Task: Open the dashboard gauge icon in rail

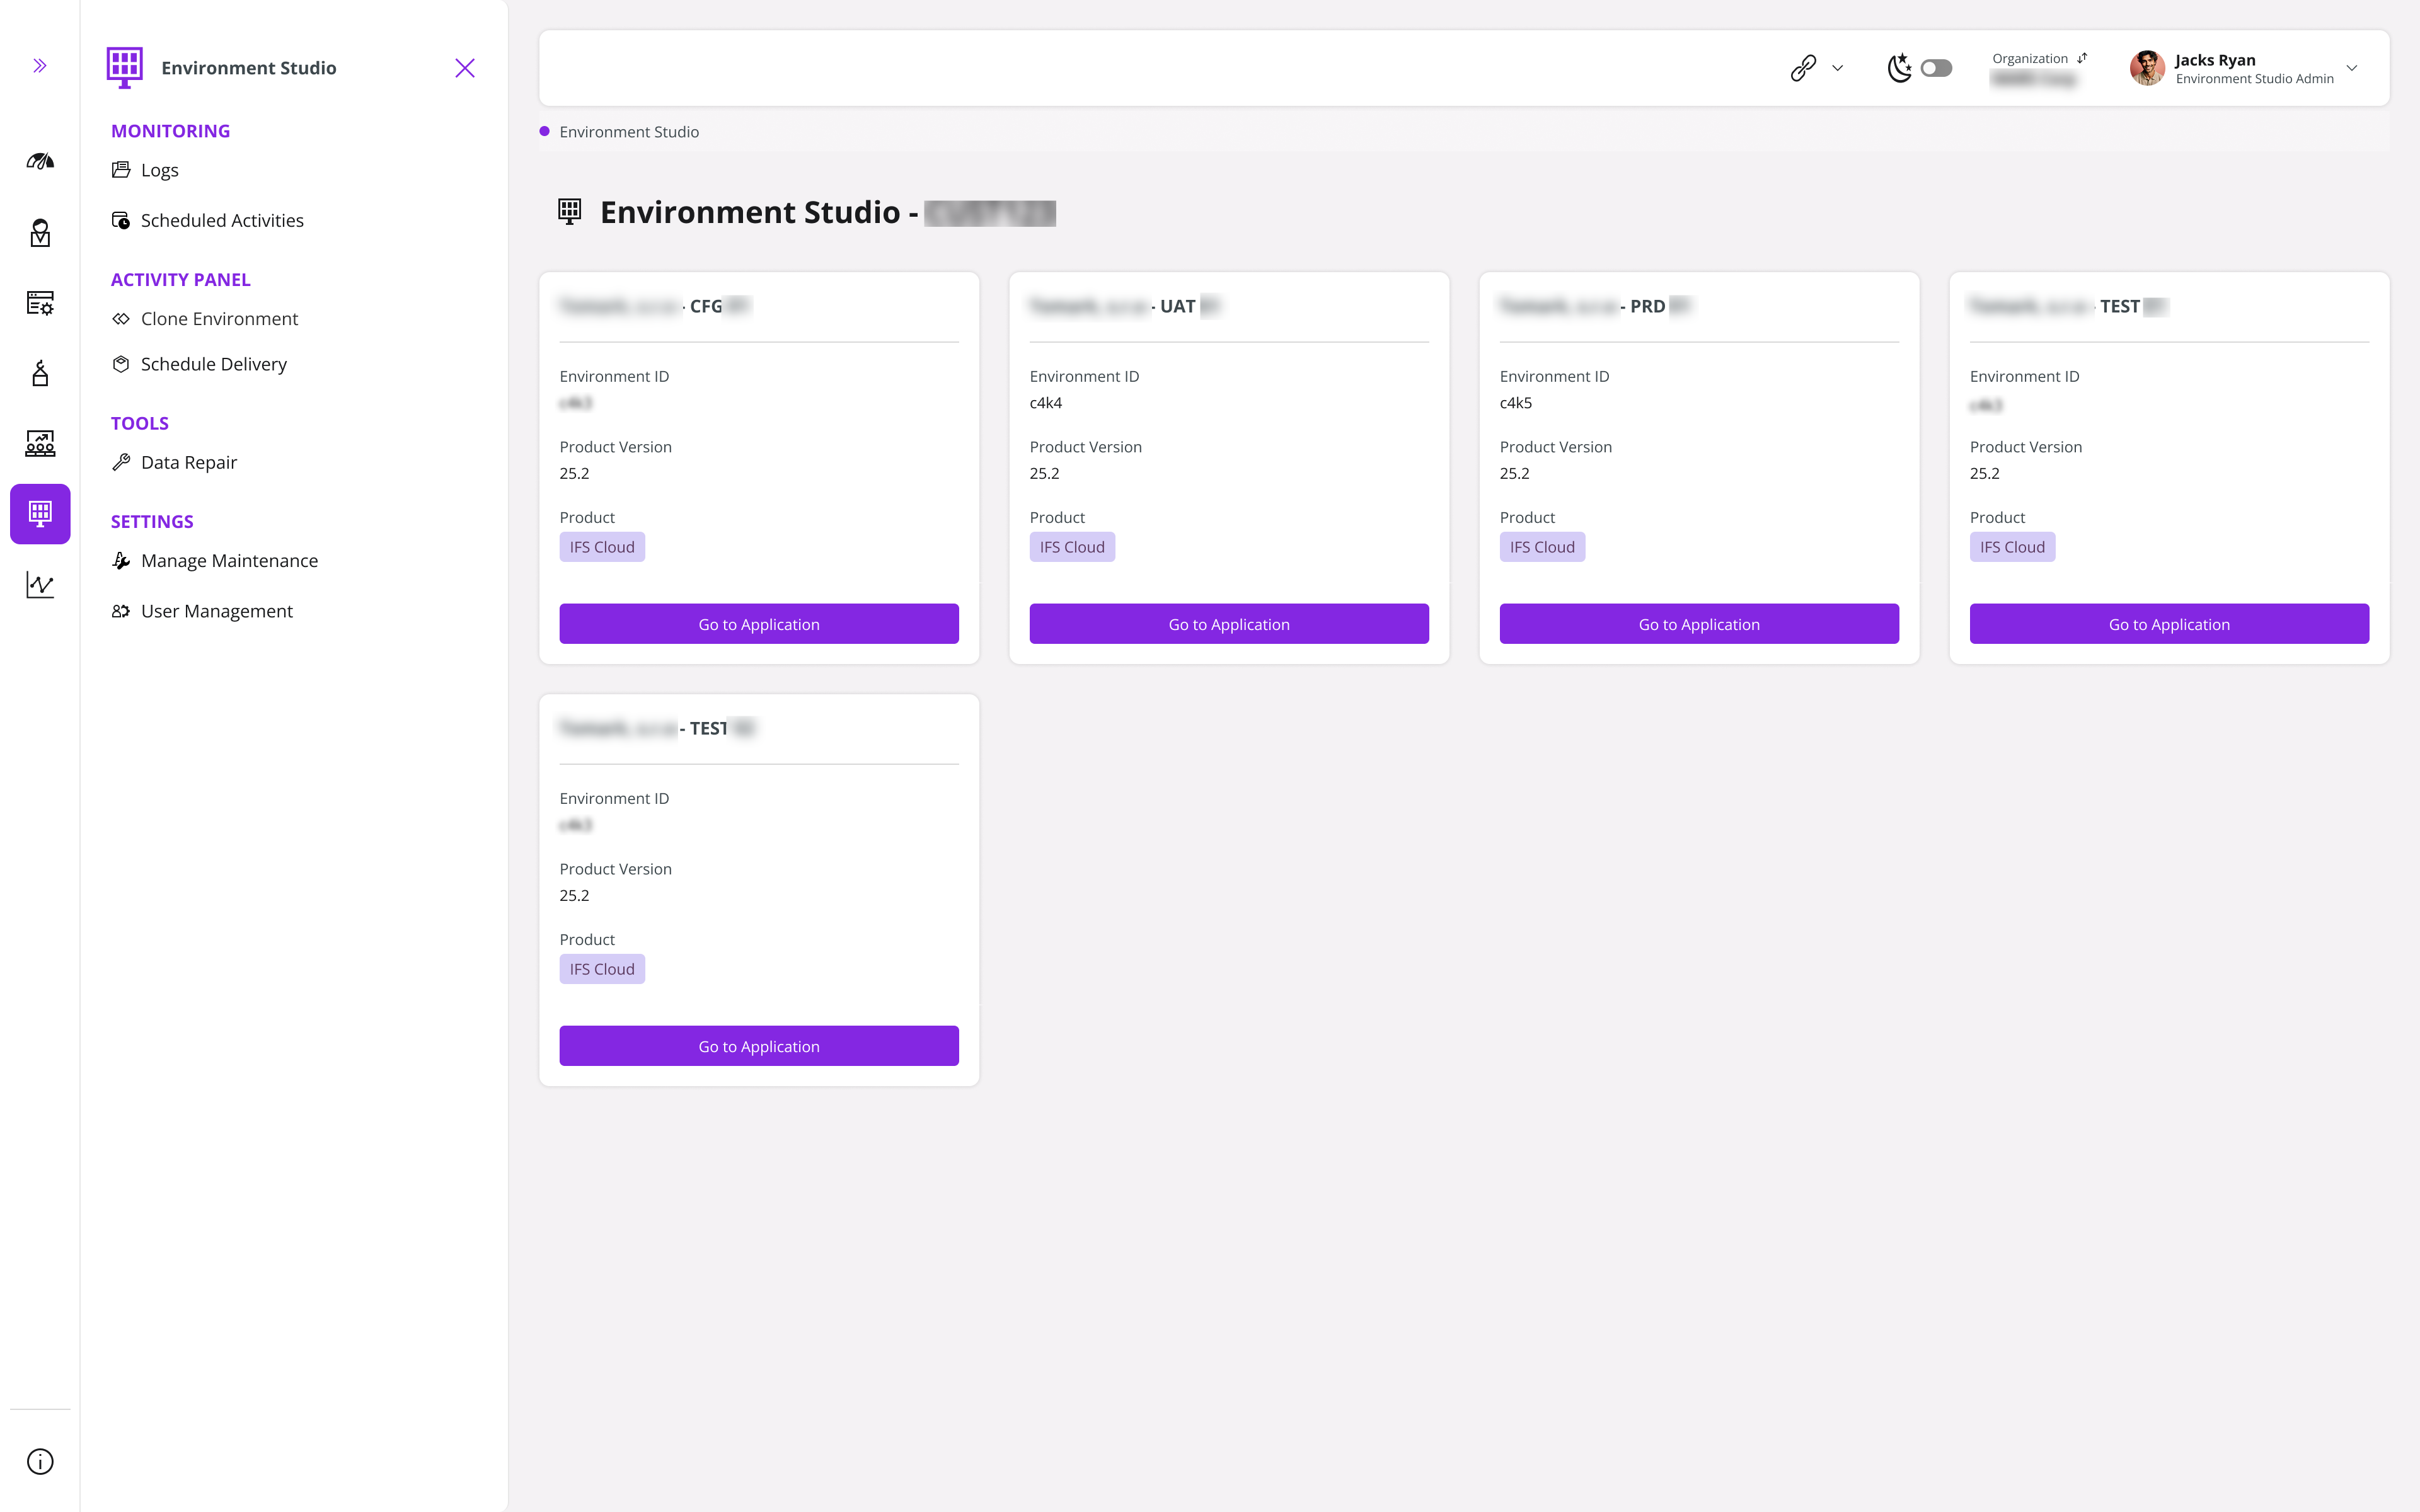Action: (40, 161)
